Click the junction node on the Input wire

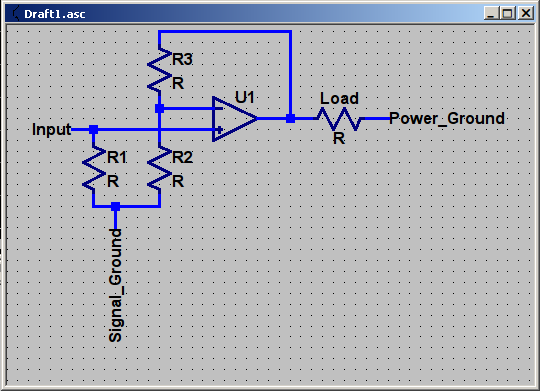94,130
